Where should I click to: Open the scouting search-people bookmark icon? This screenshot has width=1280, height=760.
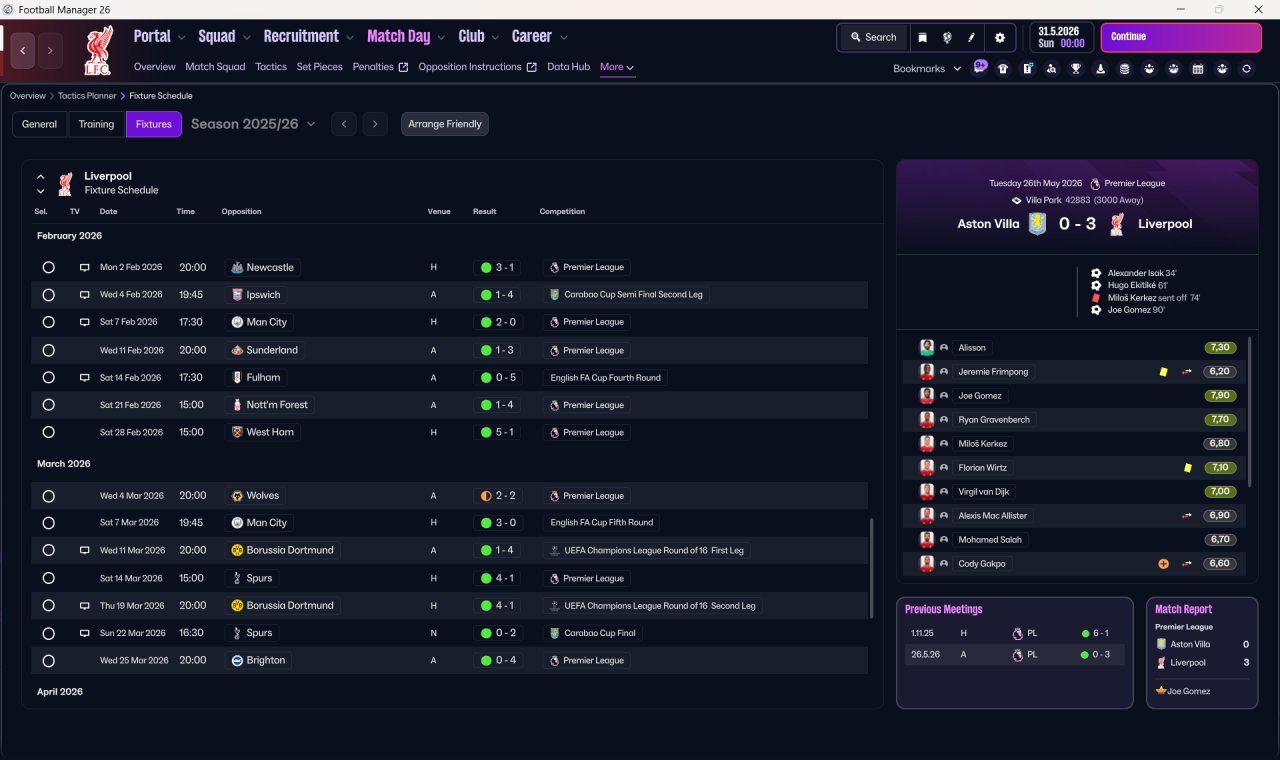pos(1051,69)
